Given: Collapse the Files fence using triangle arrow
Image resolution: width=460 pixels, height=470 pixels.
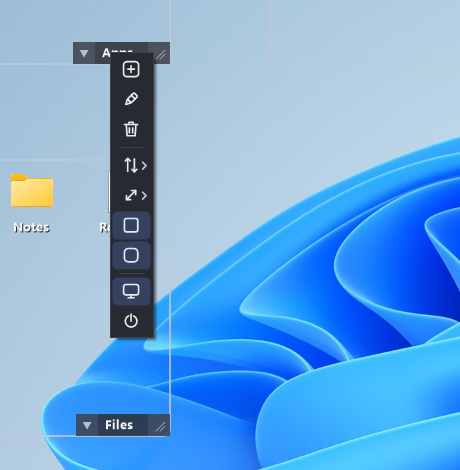Looking at the screenshot, I should [87, 425].
